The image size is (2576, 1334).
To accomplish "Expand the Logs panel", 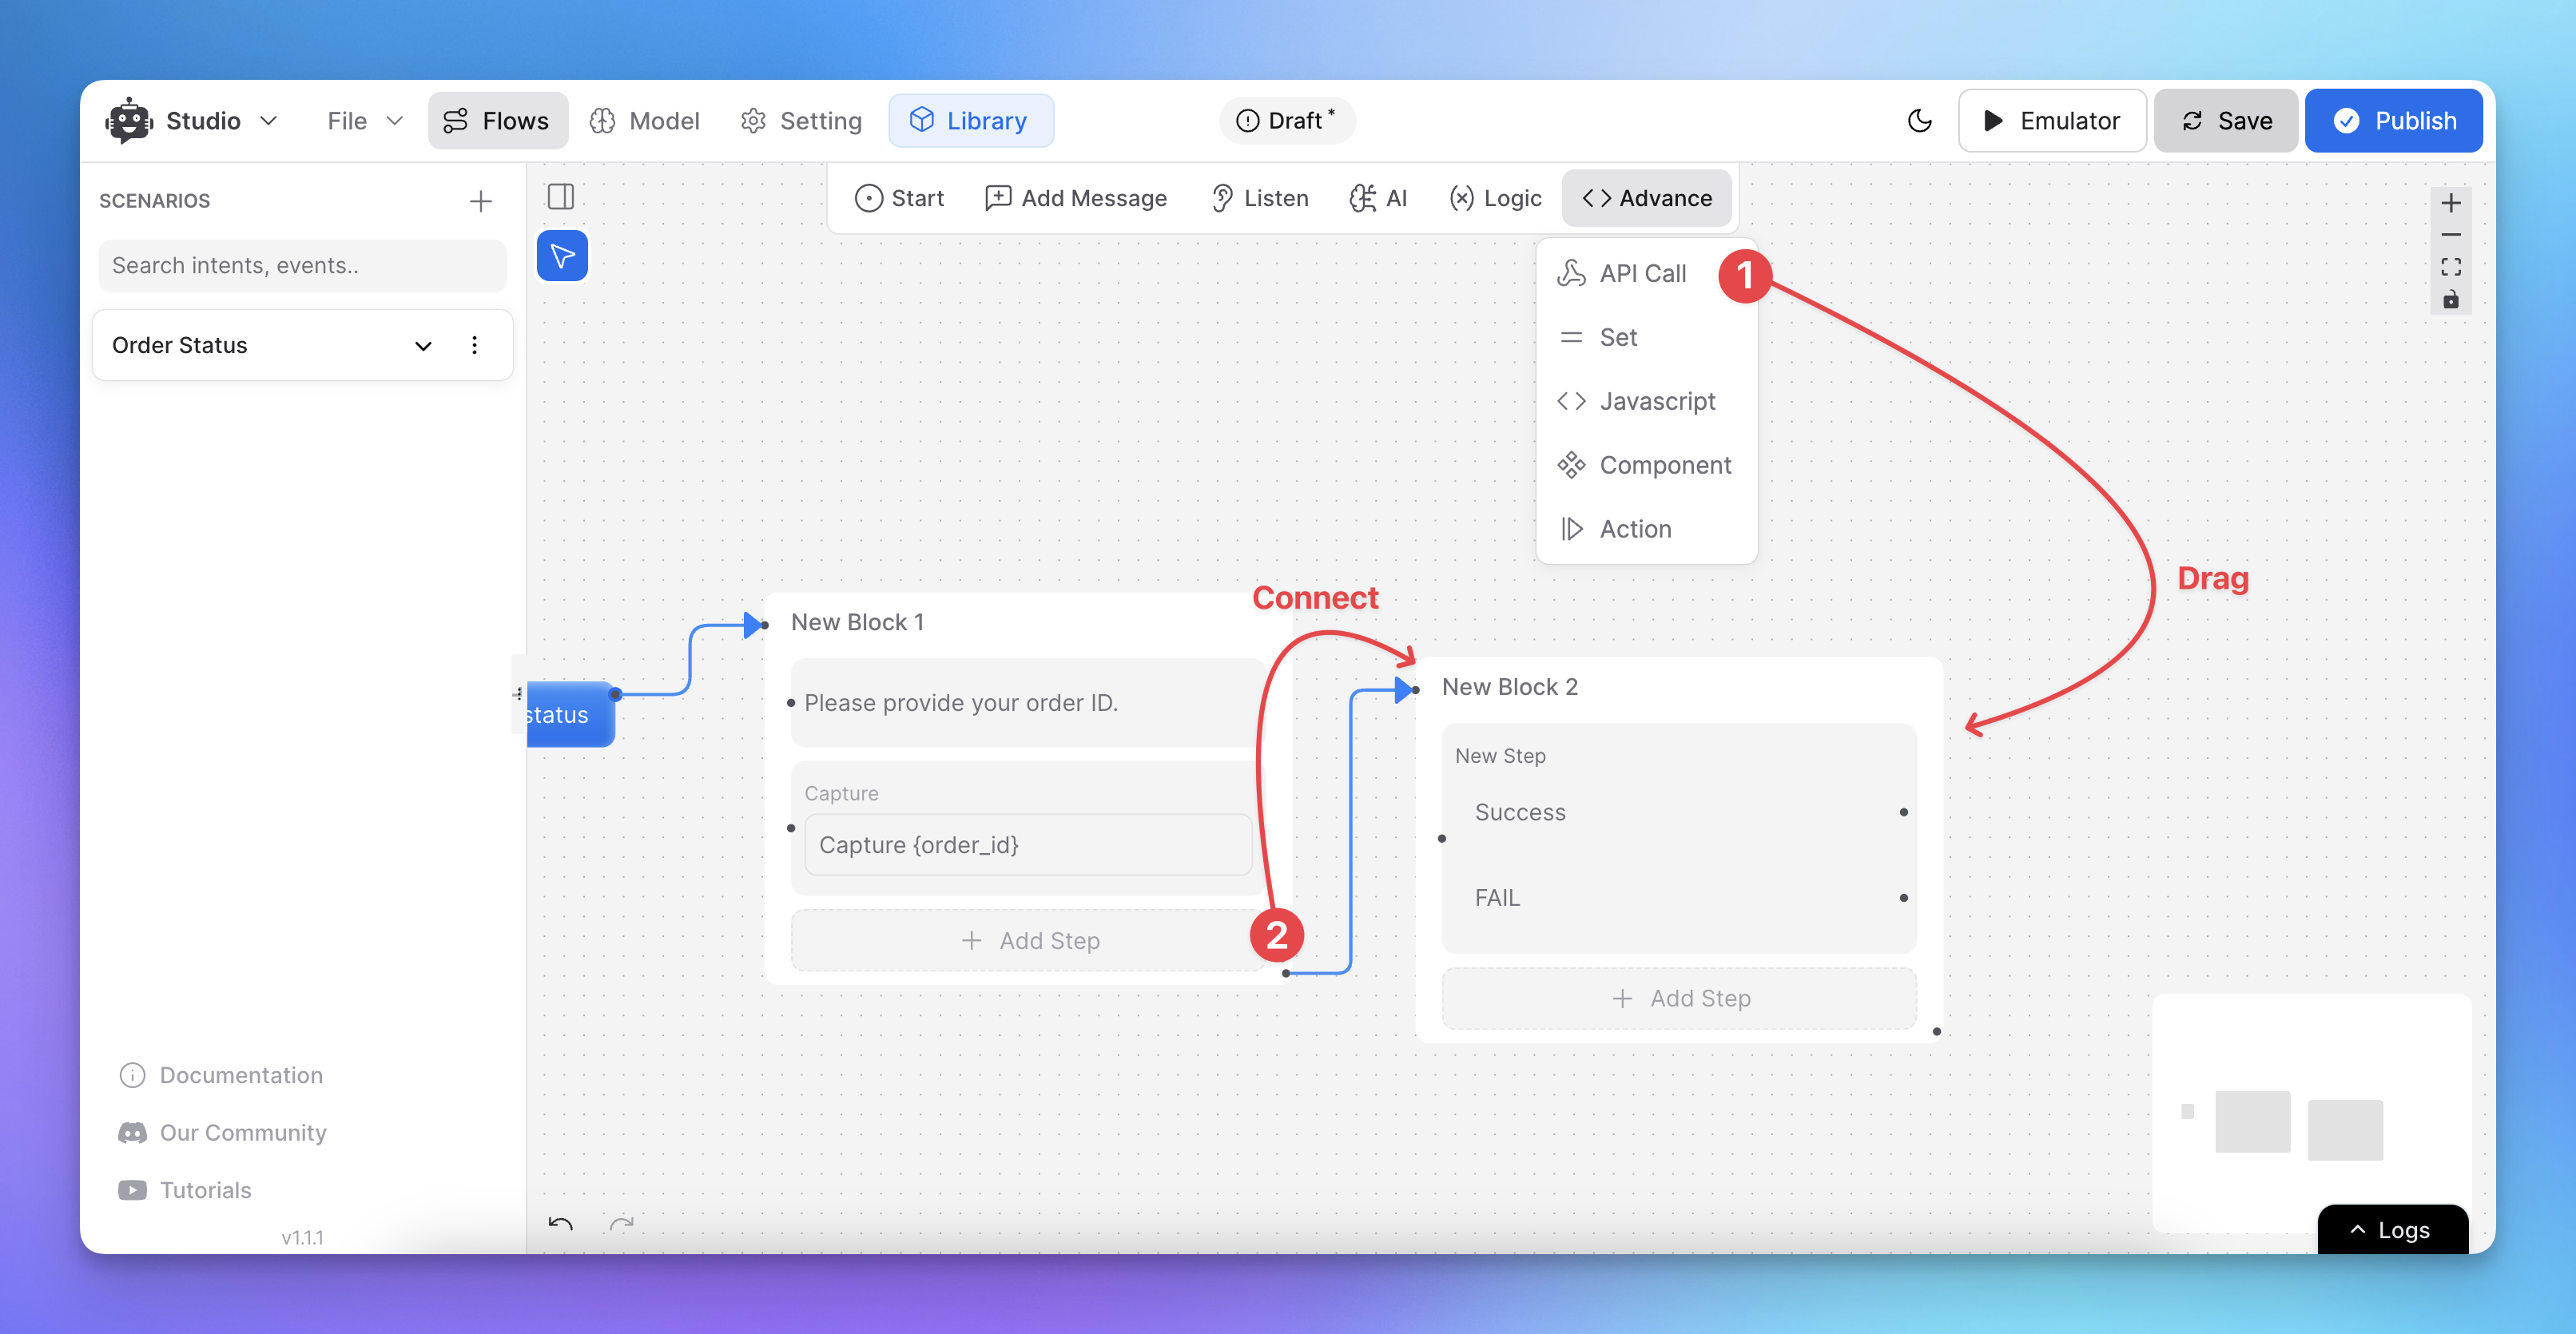I will point(2392,1230).
